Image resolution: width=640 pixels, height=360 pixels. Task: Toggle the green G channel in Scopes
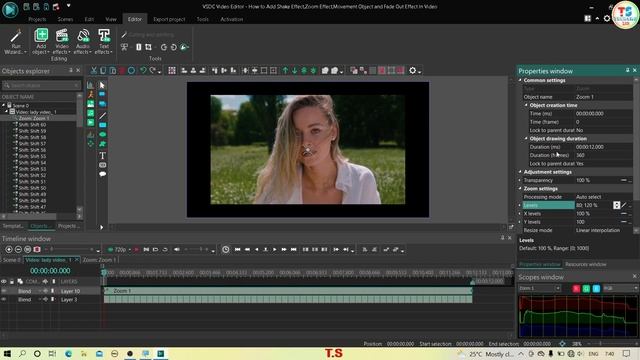[x=586, y=289]
